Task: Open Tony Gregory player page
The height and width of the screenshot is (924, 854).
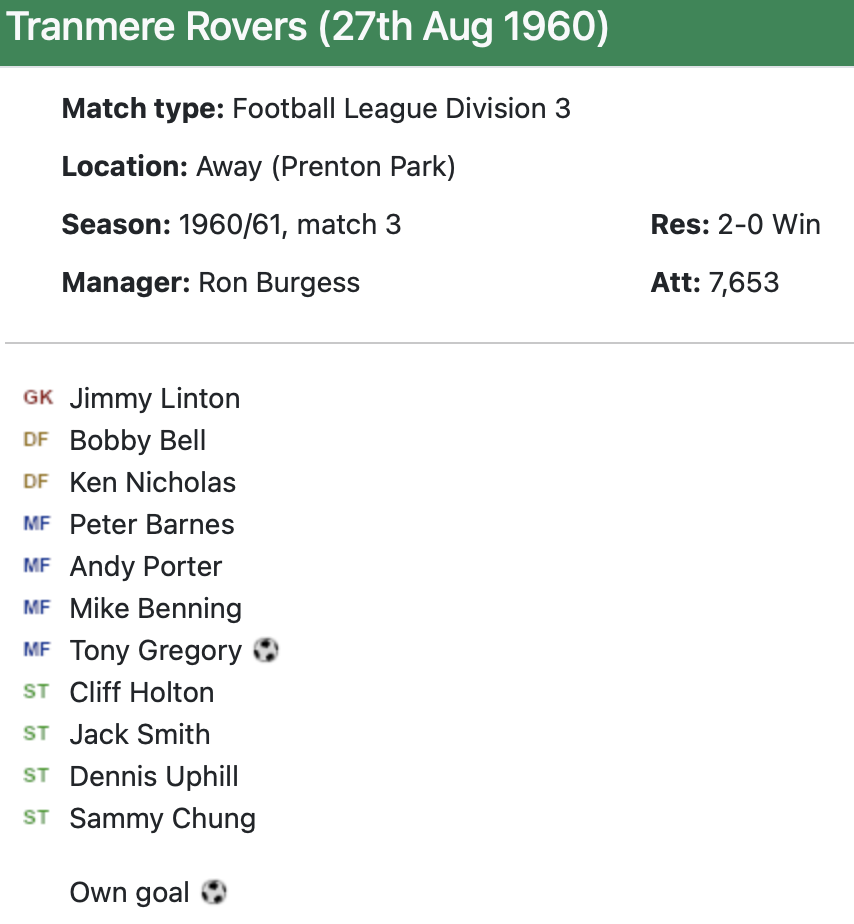Action: tap(156, 651)
